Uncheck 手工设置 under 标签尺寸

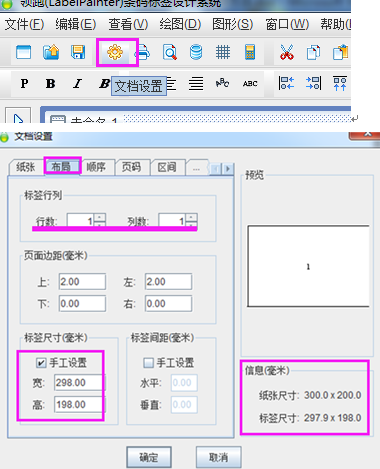(x=41, y=363)
